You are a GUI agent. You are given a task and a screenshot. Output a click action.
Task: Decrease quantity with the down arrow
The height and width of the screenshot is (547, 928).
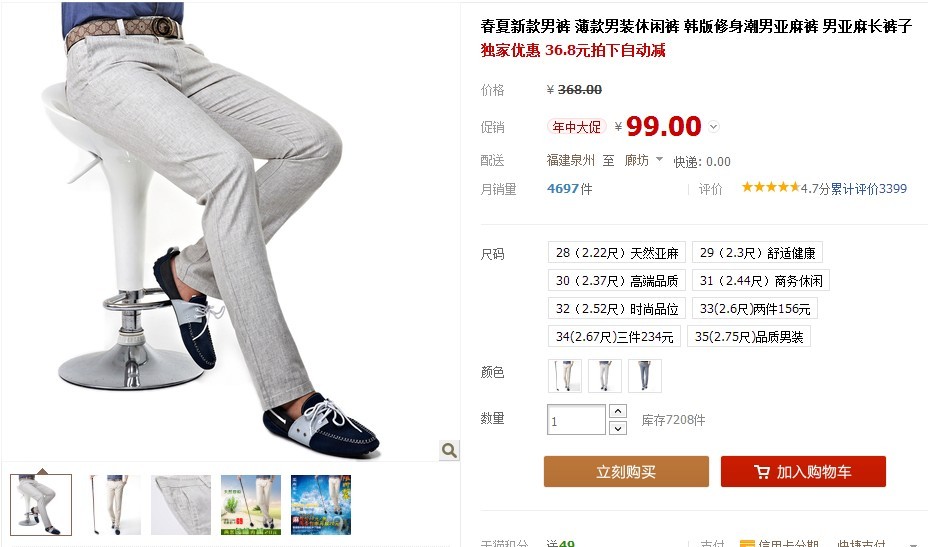tap(617, 427)
